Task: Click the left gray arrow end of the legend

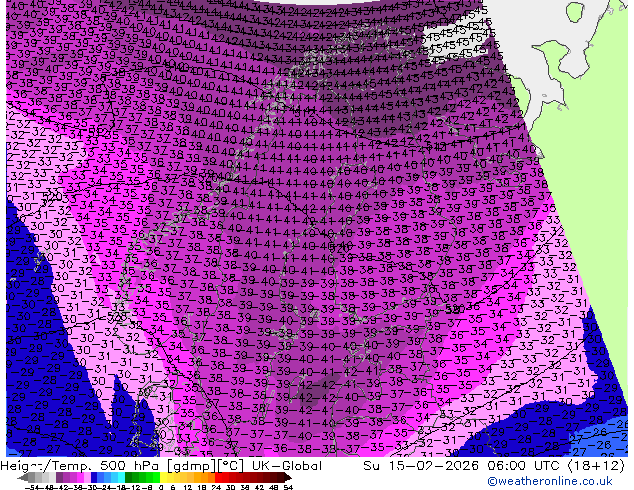Action: pyautogui.click(x=23, y=478)
